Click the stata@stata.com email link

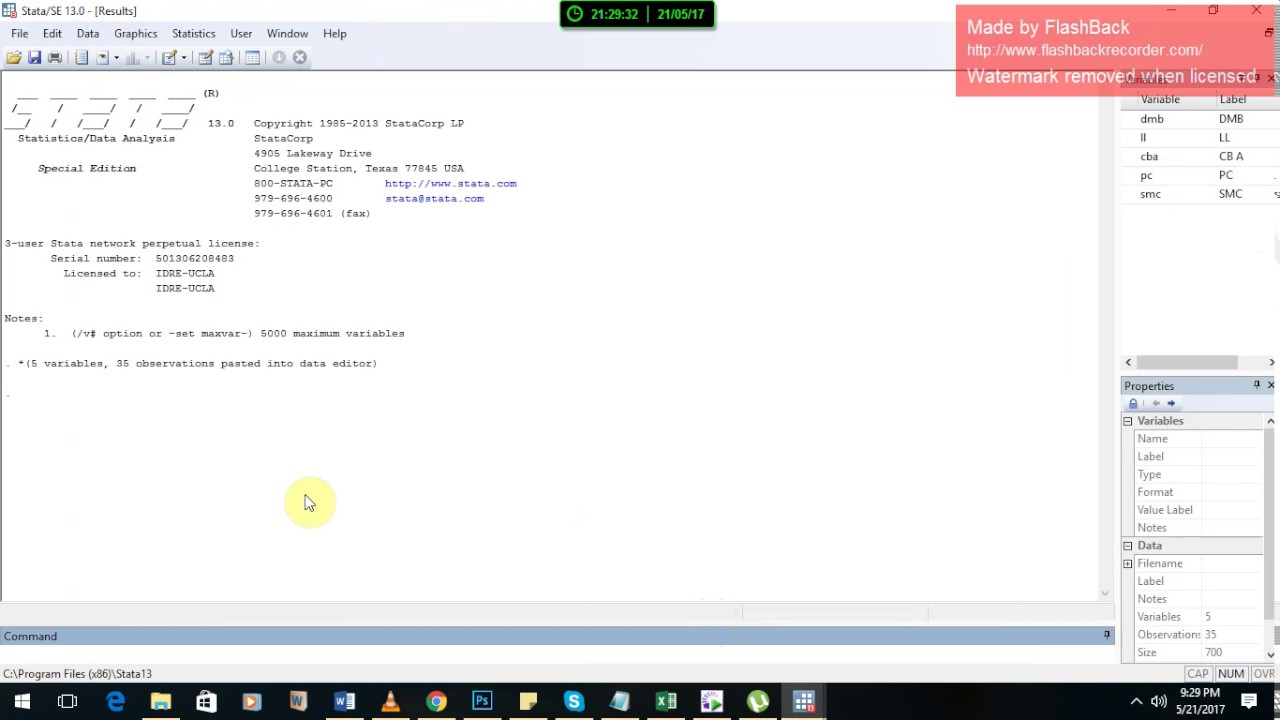coord(434,198)
